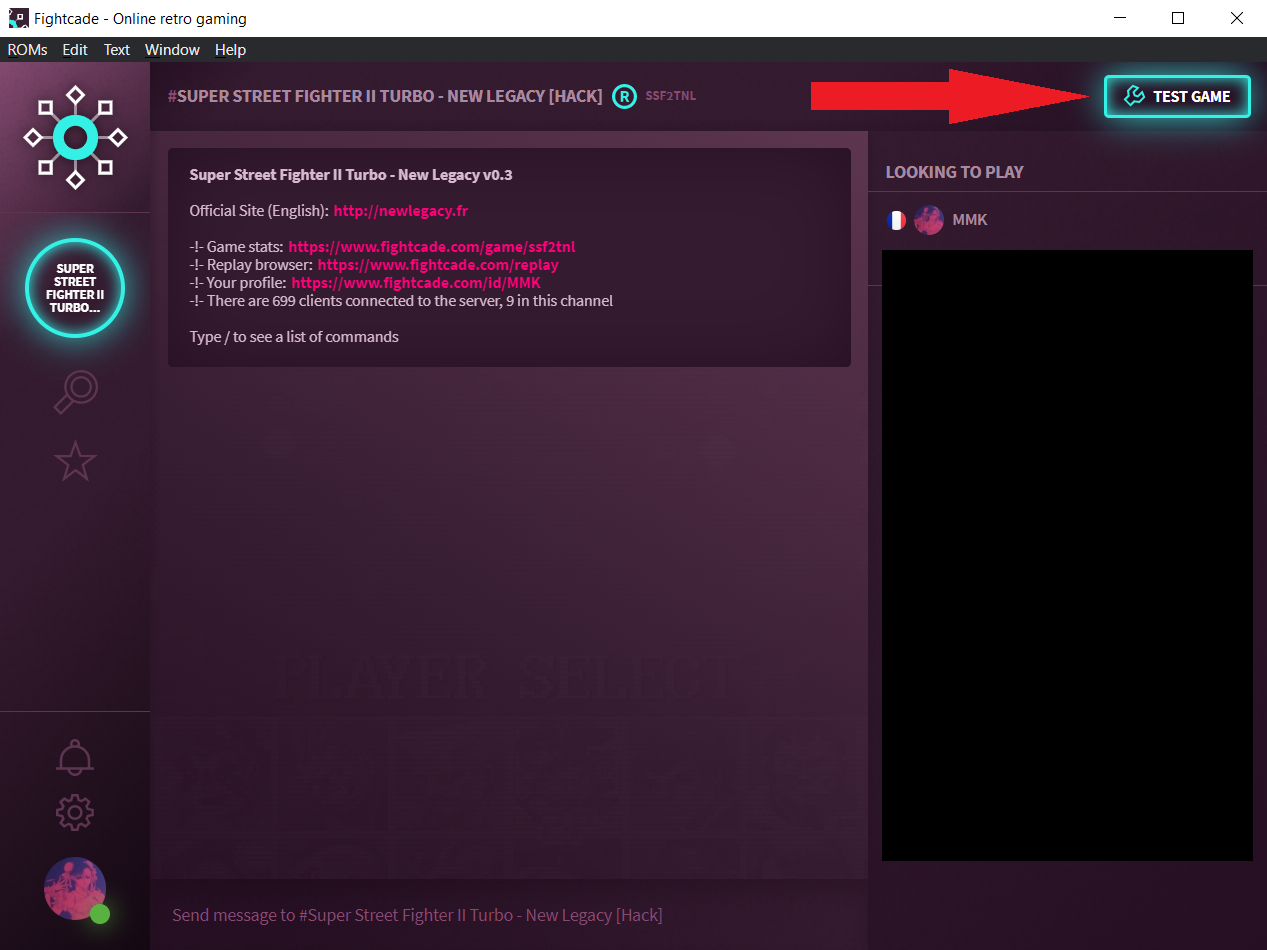Open the Help menu
The height and width of the screenshot is (950, 1267).
click(x=230, y=50)
